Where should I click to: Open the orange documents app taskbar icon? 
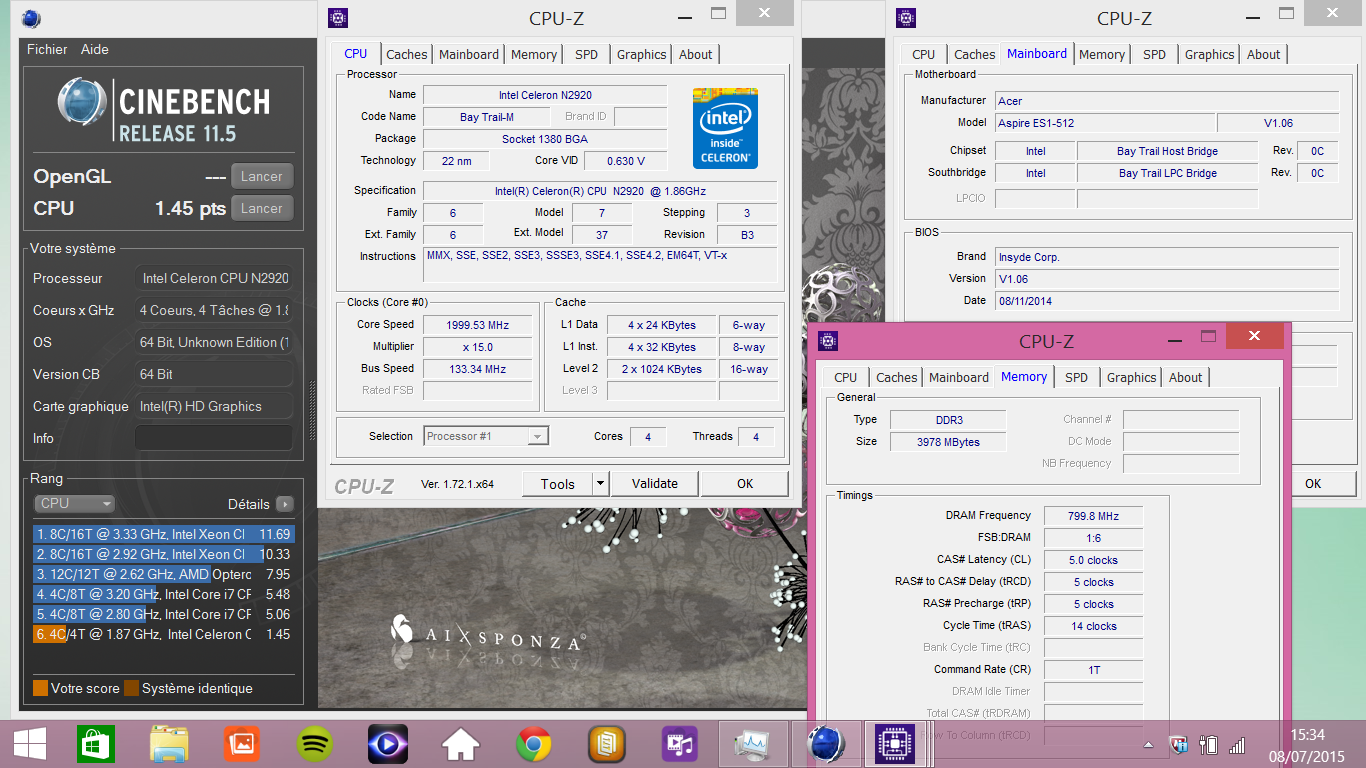[607, 744]
